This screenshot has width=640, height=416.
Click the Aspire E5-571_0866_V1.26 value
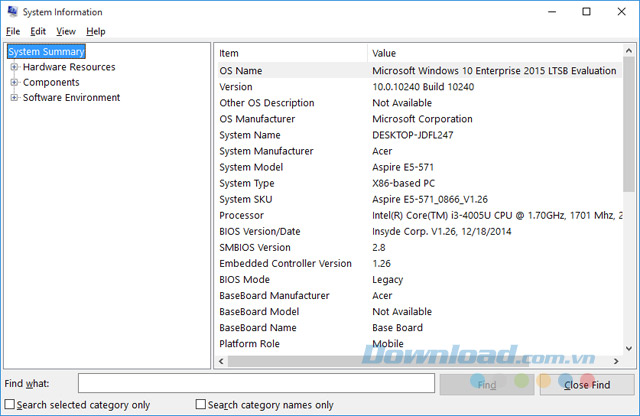tap(430, 199)
